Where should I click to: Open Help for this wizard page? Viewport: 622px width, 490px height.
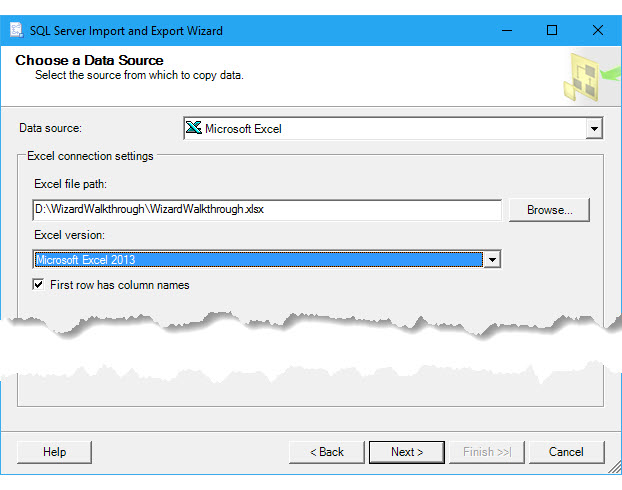tap(54, 452)
